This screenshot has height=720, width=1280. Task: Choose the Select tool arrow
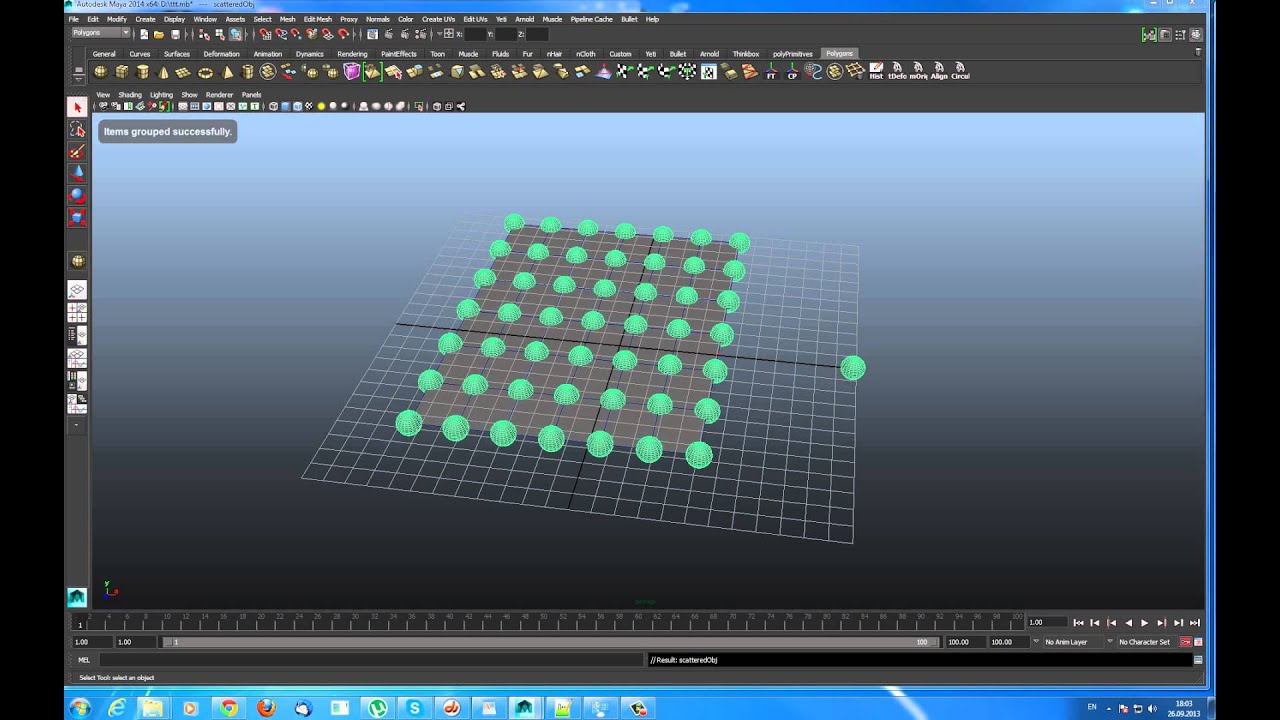click(x=77, y=107)
